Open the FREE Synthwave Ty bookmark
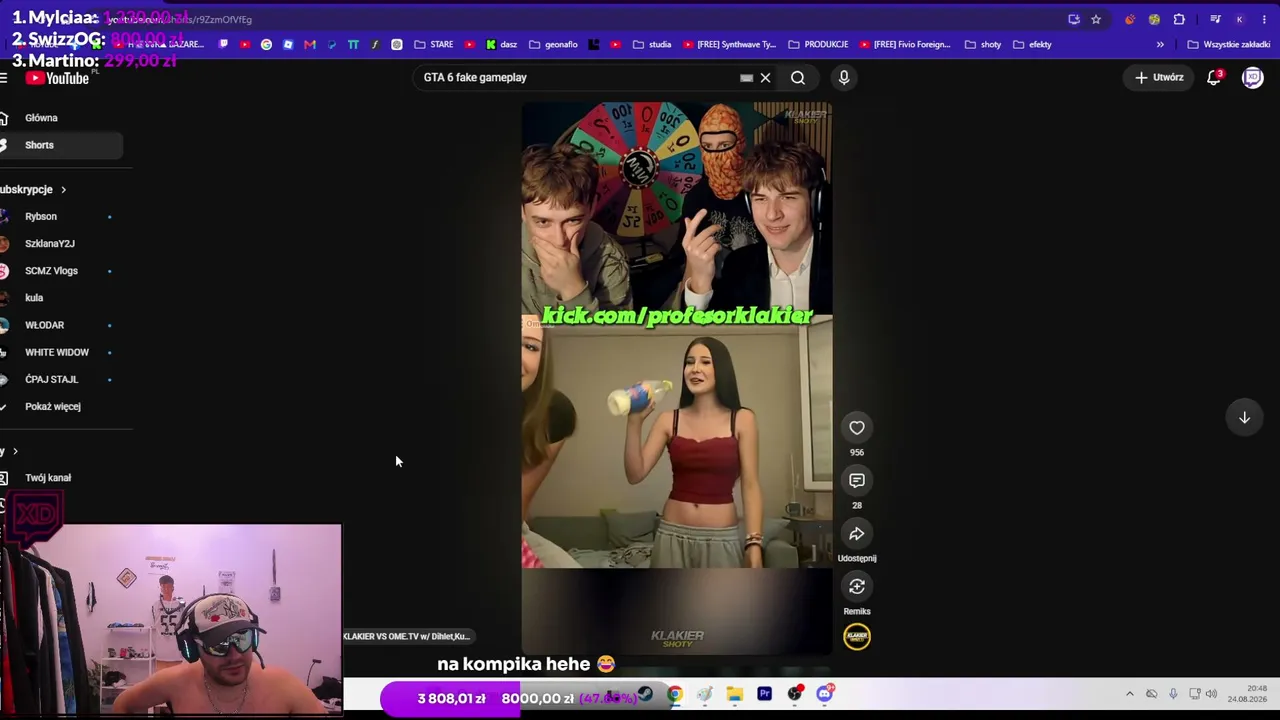The width and height of the screenshot is (1280, 720). pyautogui.click(x=730, y=44)
